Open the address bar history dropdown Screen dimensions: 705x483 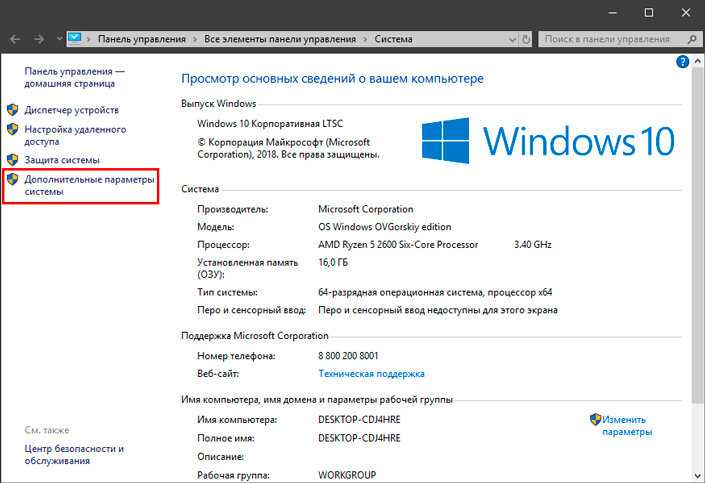512,40
